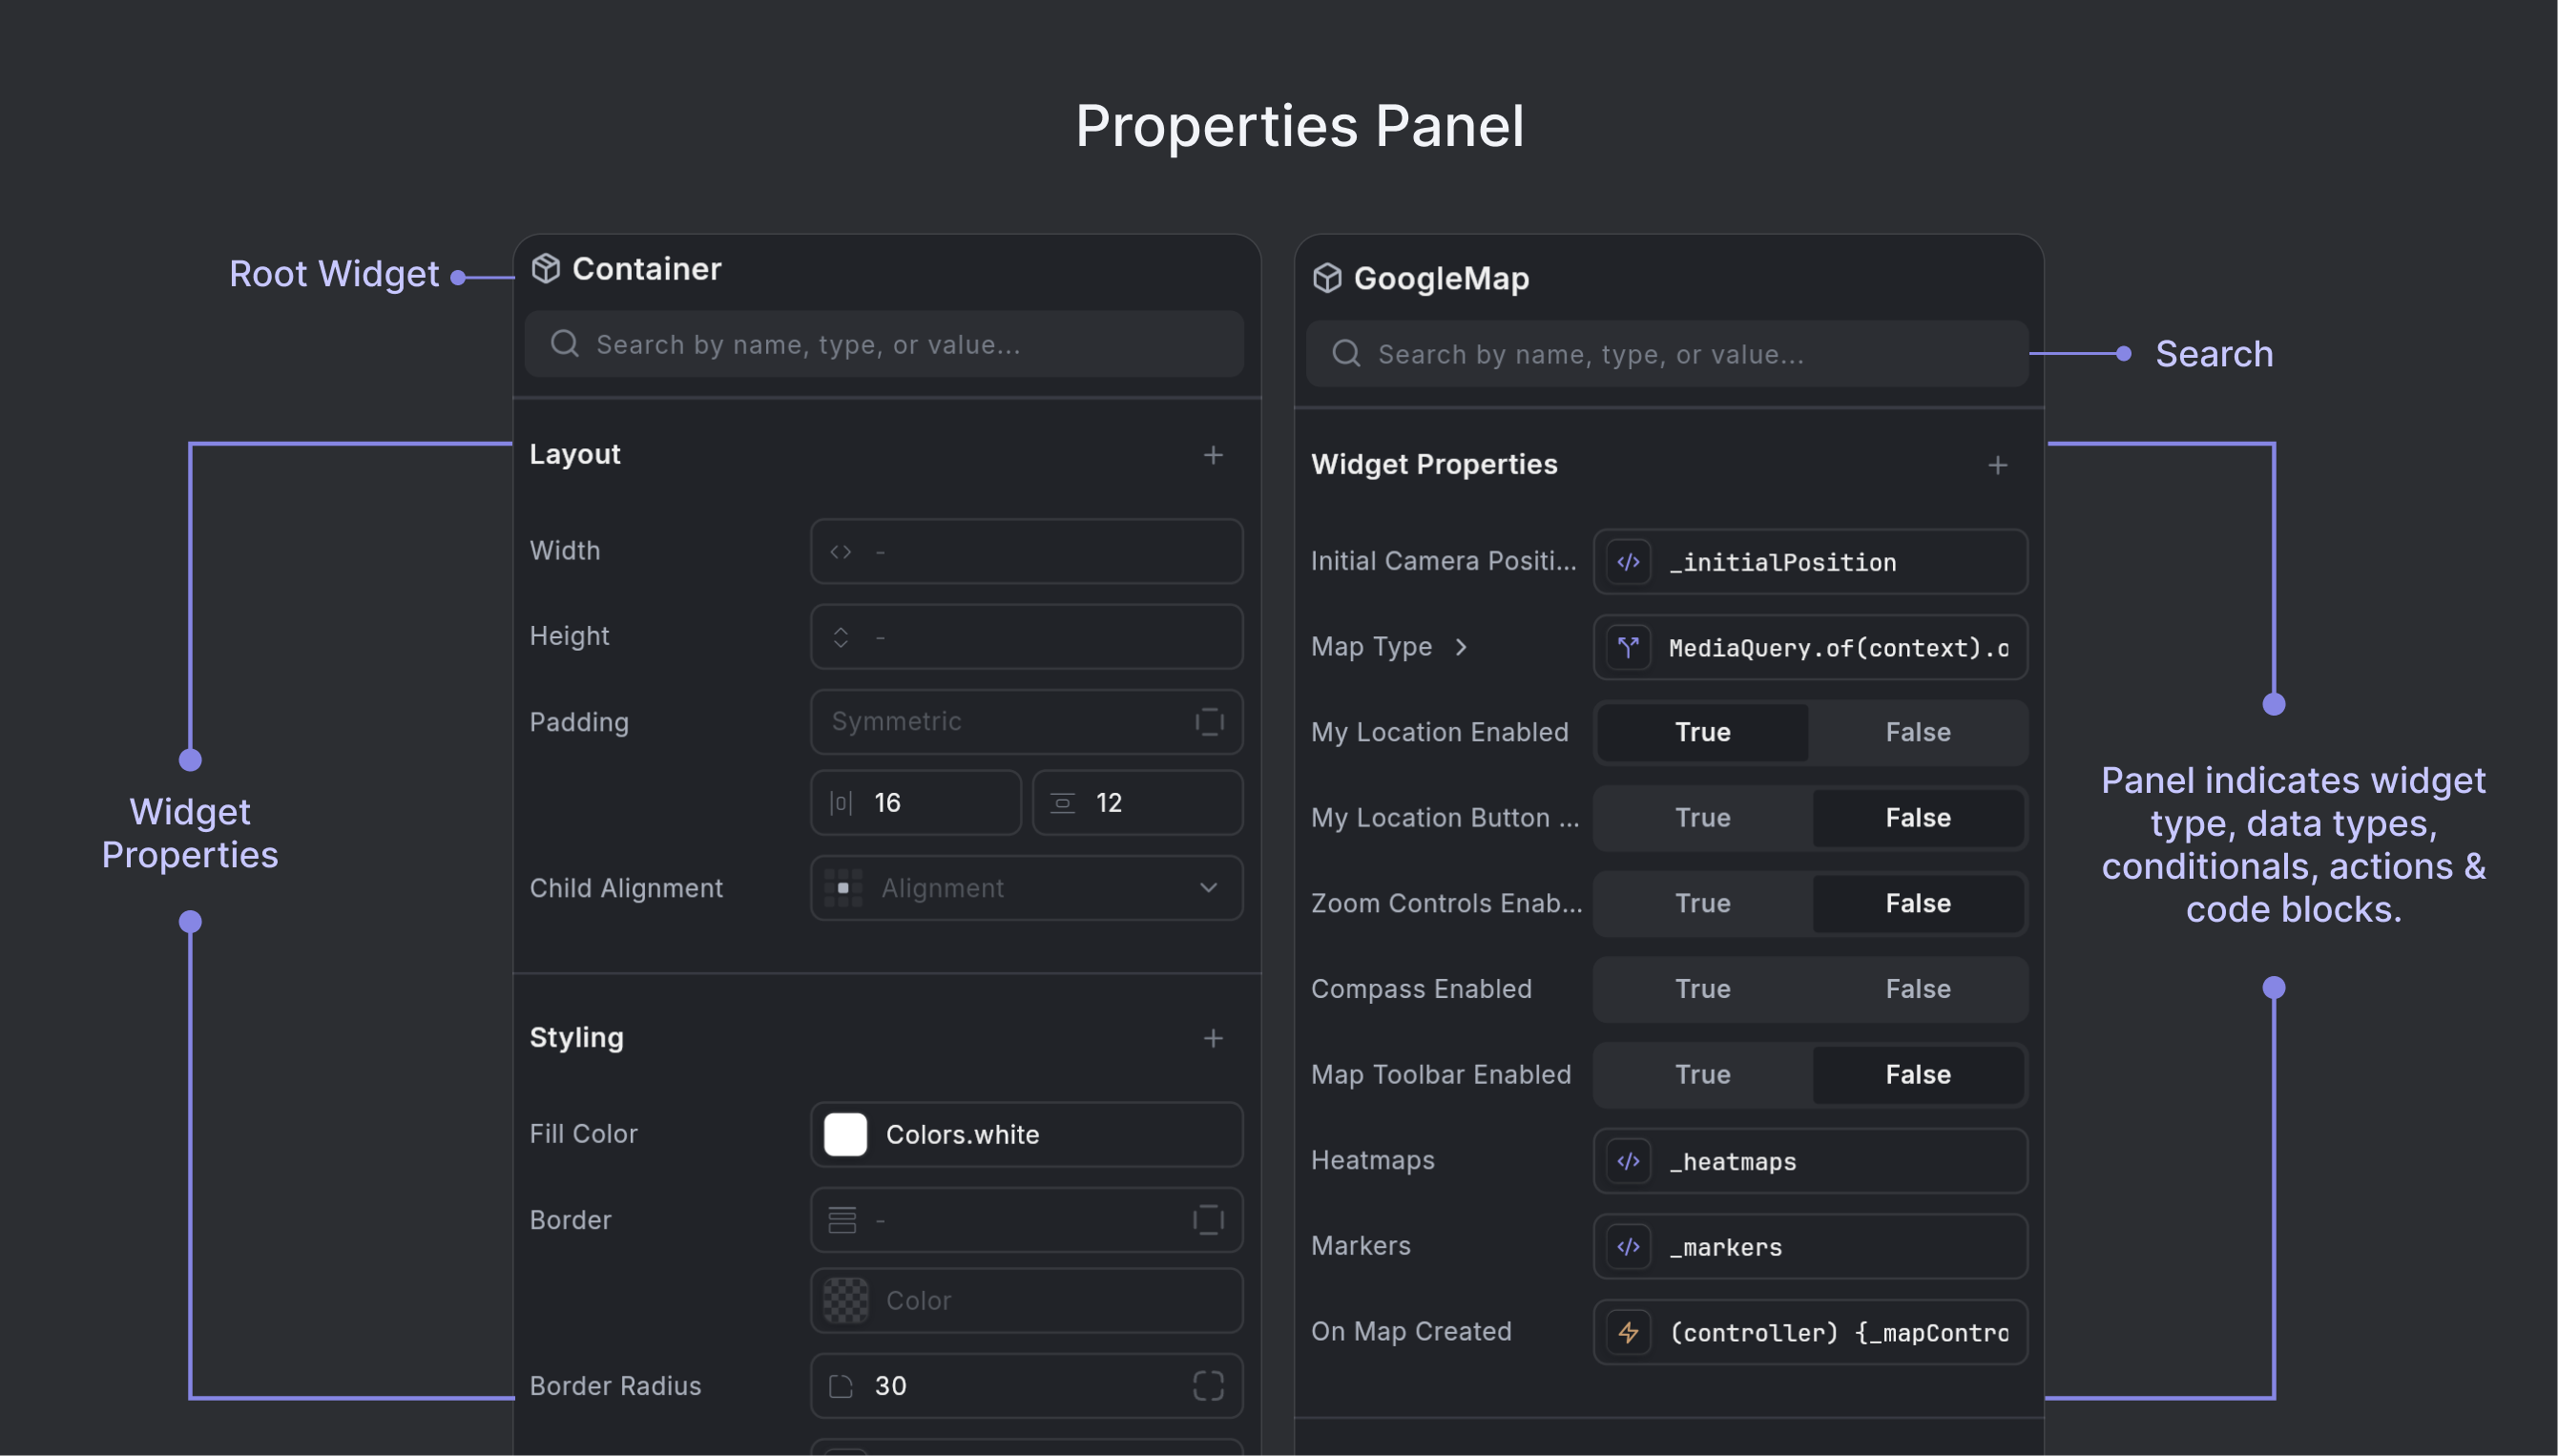Image resolution: width=2558 pixels, height=1456 pixels.
Task: Open the action editor on On Map Created
Action: (x=1629, y=1332)
